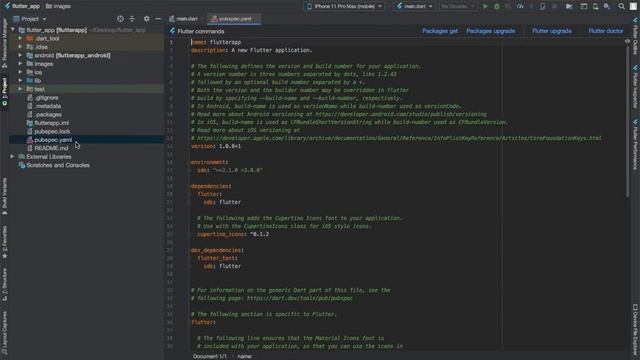Click the user avatar icon at top right
Image resolution: width=640 pixels, height=360 pixels.
click(x=633, y=6)
